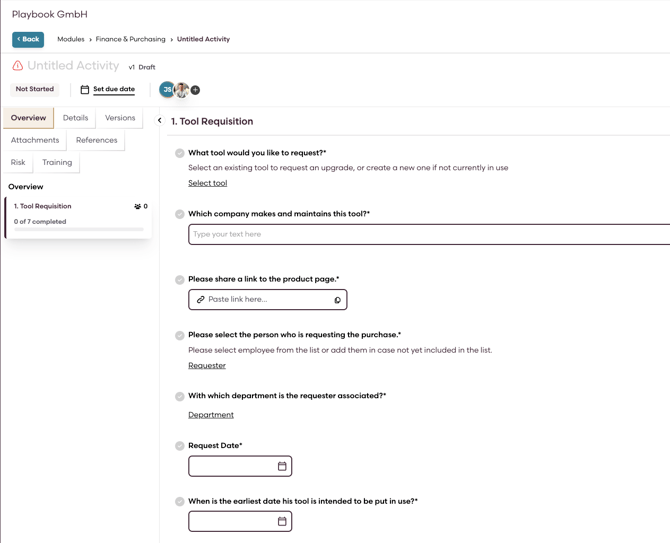
Task: Click the red warning triangle icon
Action: click(18, 66)
